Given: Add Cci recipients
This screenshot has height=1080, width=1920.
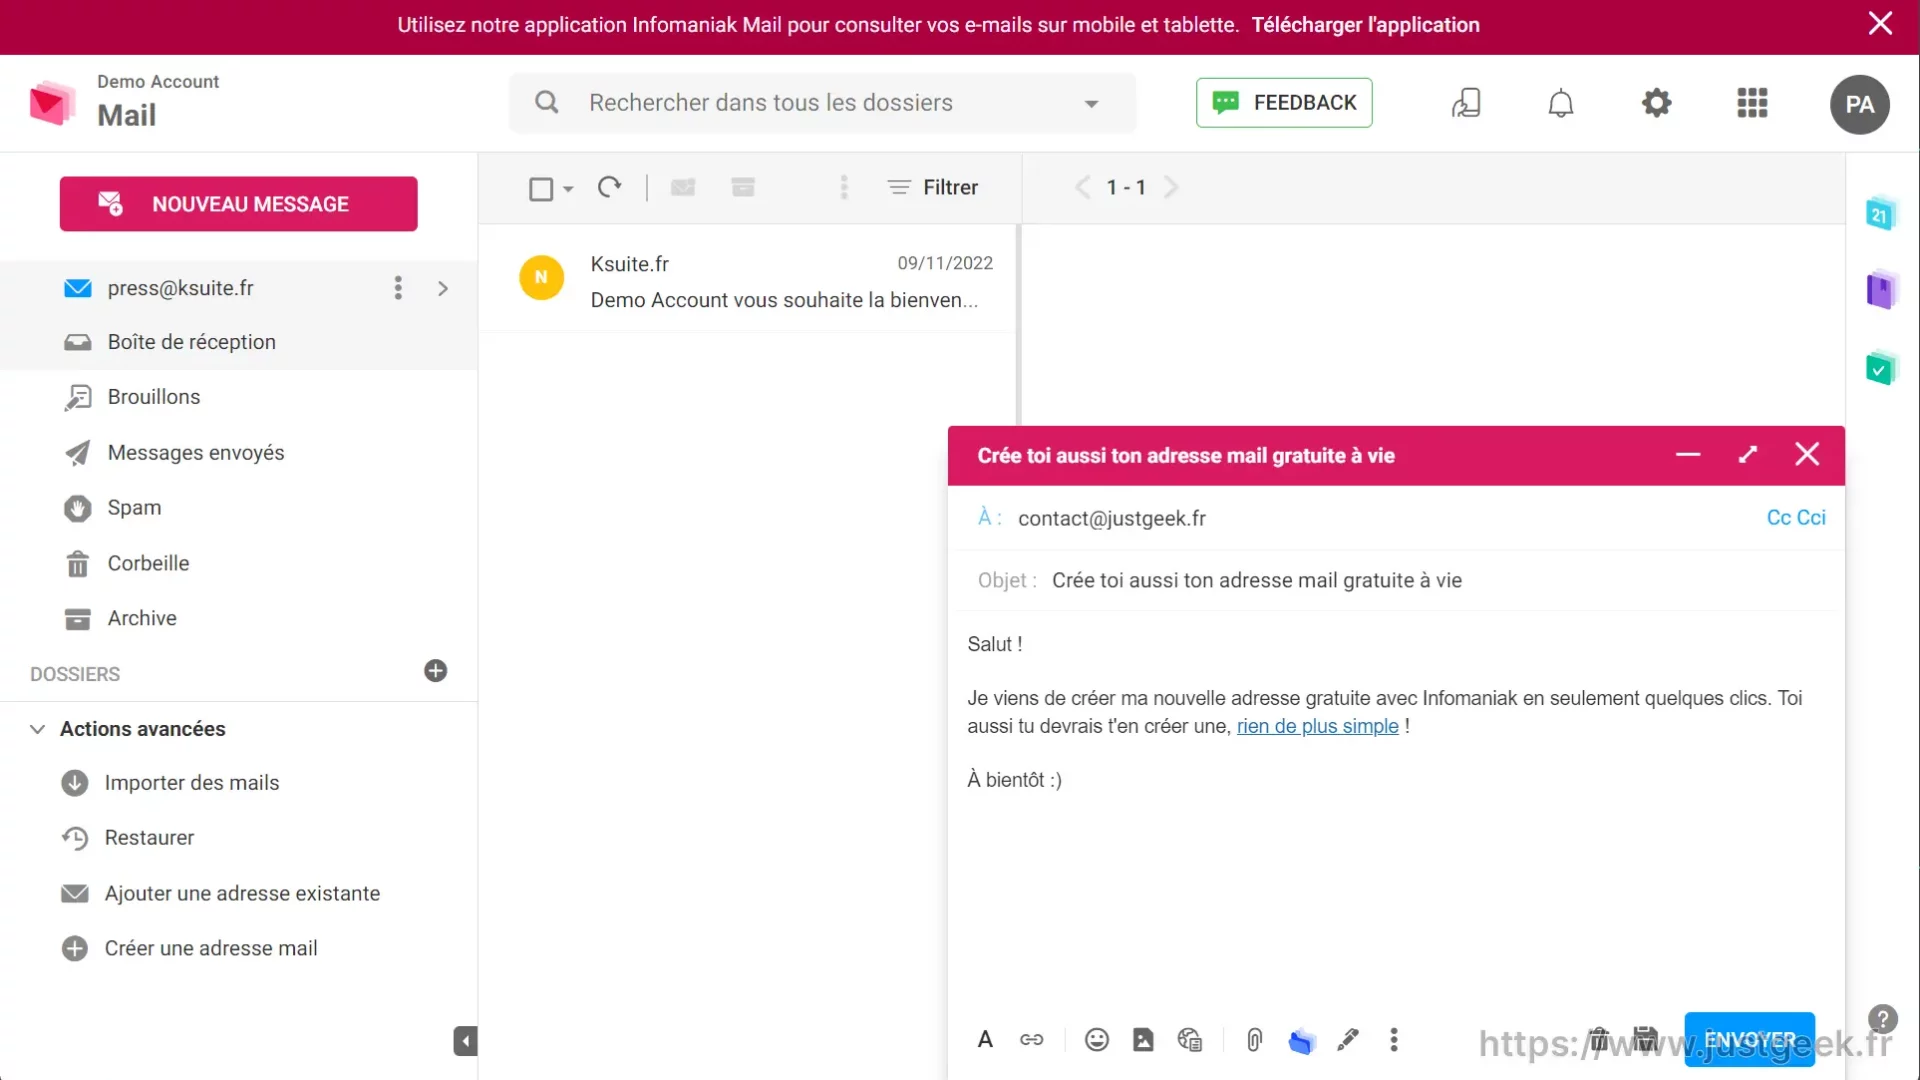Looking at the screenshot, I should pyautogui.click(x=1811, y=518).
